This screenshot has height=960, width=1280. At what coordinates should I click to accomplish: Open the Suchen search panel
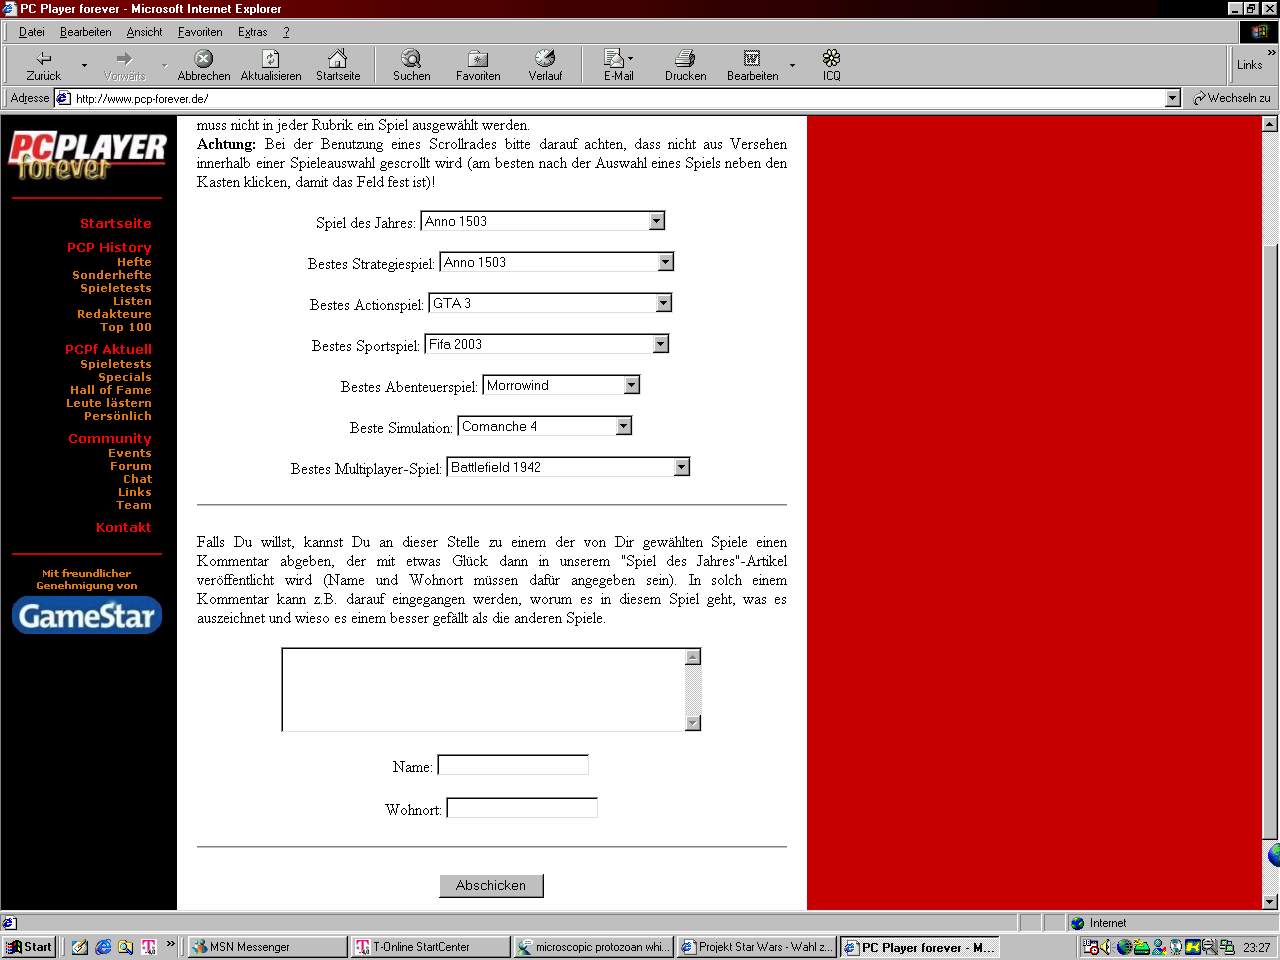click(x=411, y=66)
